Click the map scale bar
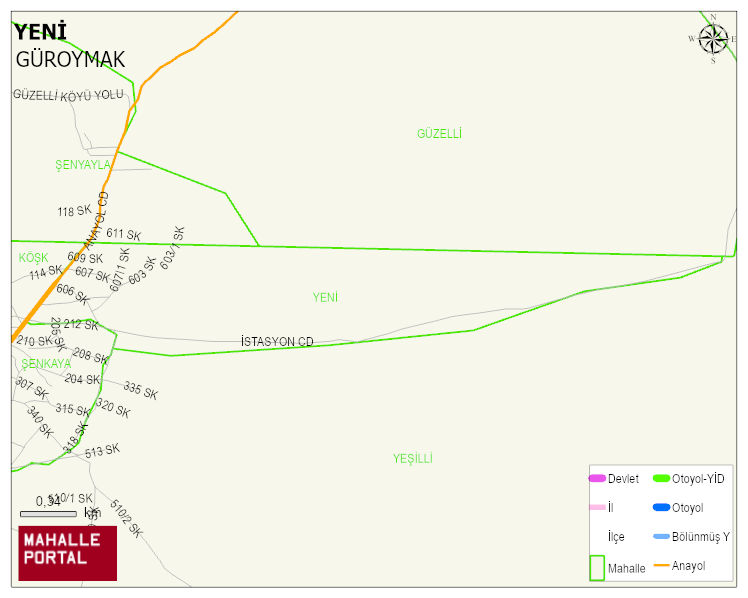Screen dimensions: 748x598 (48, 514)
